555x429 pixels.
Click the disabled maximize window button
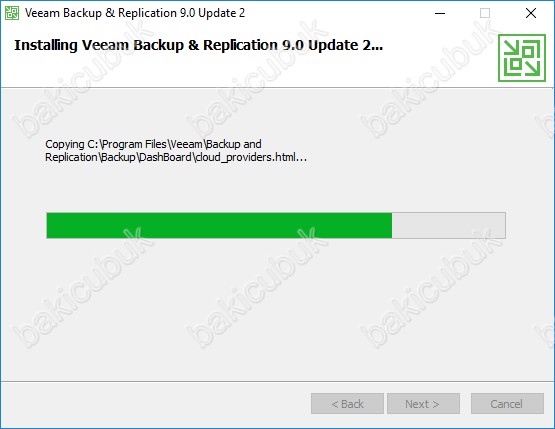pyautogui.click(x=485, y=13)
